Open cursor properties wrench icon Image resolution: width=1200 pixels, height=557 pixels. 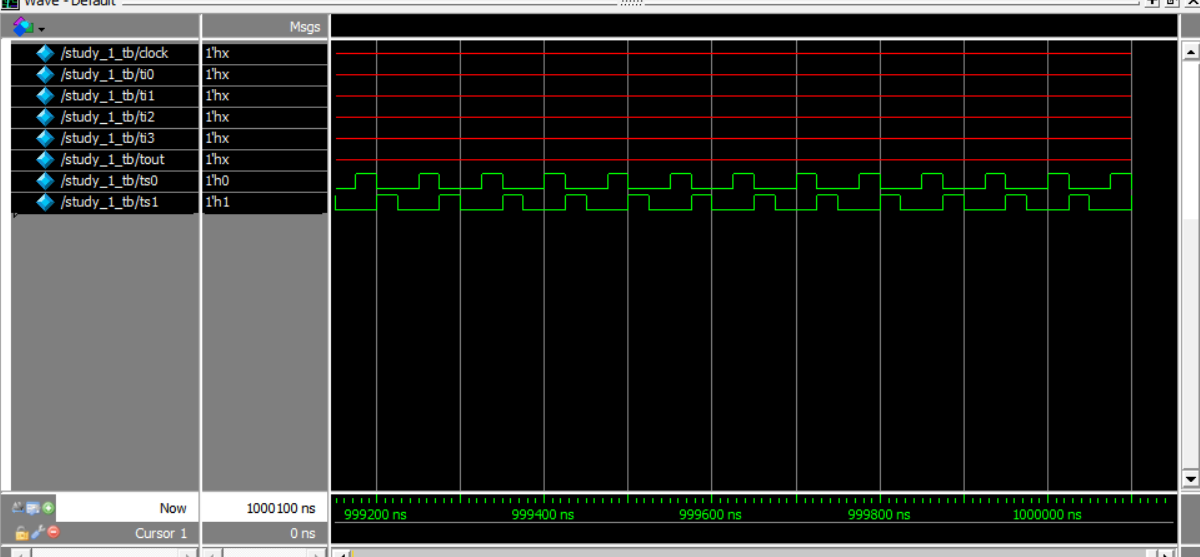[37, 533]
